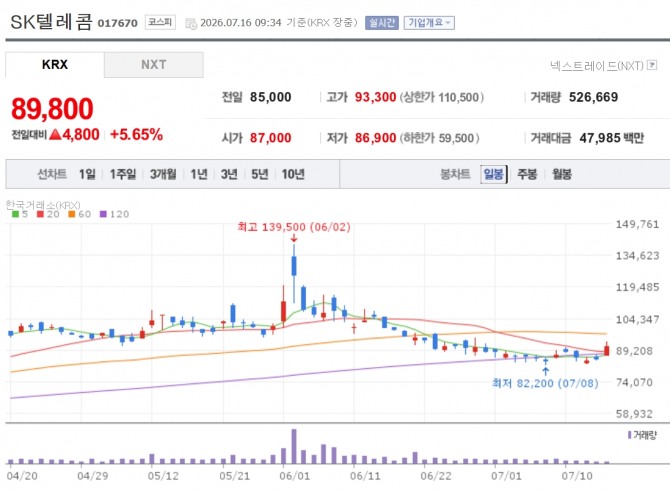Image resolution: width=670 pixels, height=492 pixels.
Task: Click the 거래량 value 526,669
Action: (x=593, y=97)
